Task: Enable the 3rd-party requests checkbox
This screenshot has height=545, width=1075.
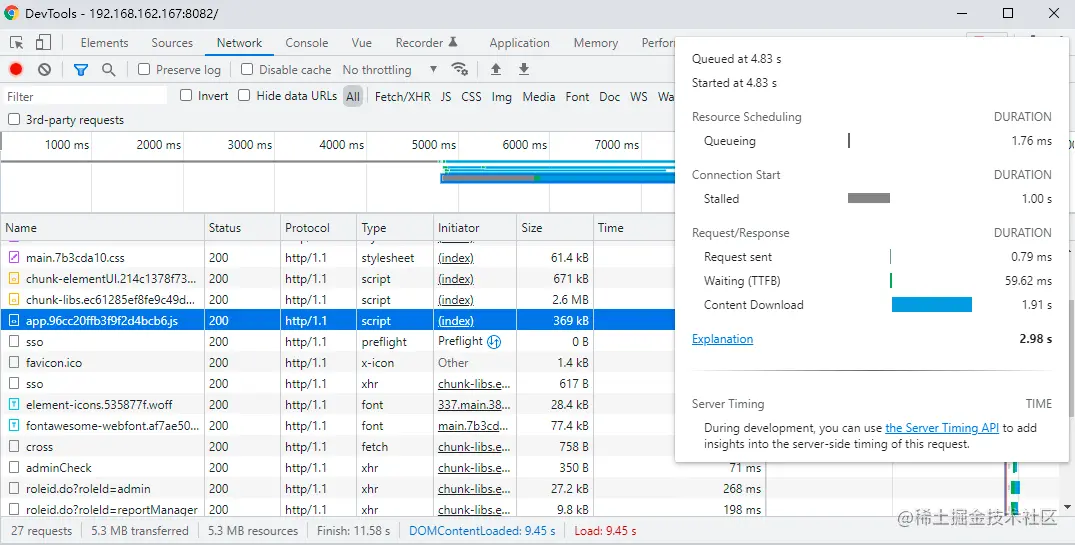Action: pos(14,119)
